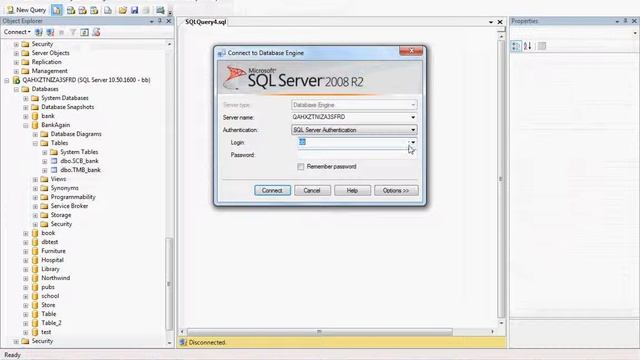Select the pubs database icon
The height and width of the screenshot is (360, 640).
pos(35,287)
